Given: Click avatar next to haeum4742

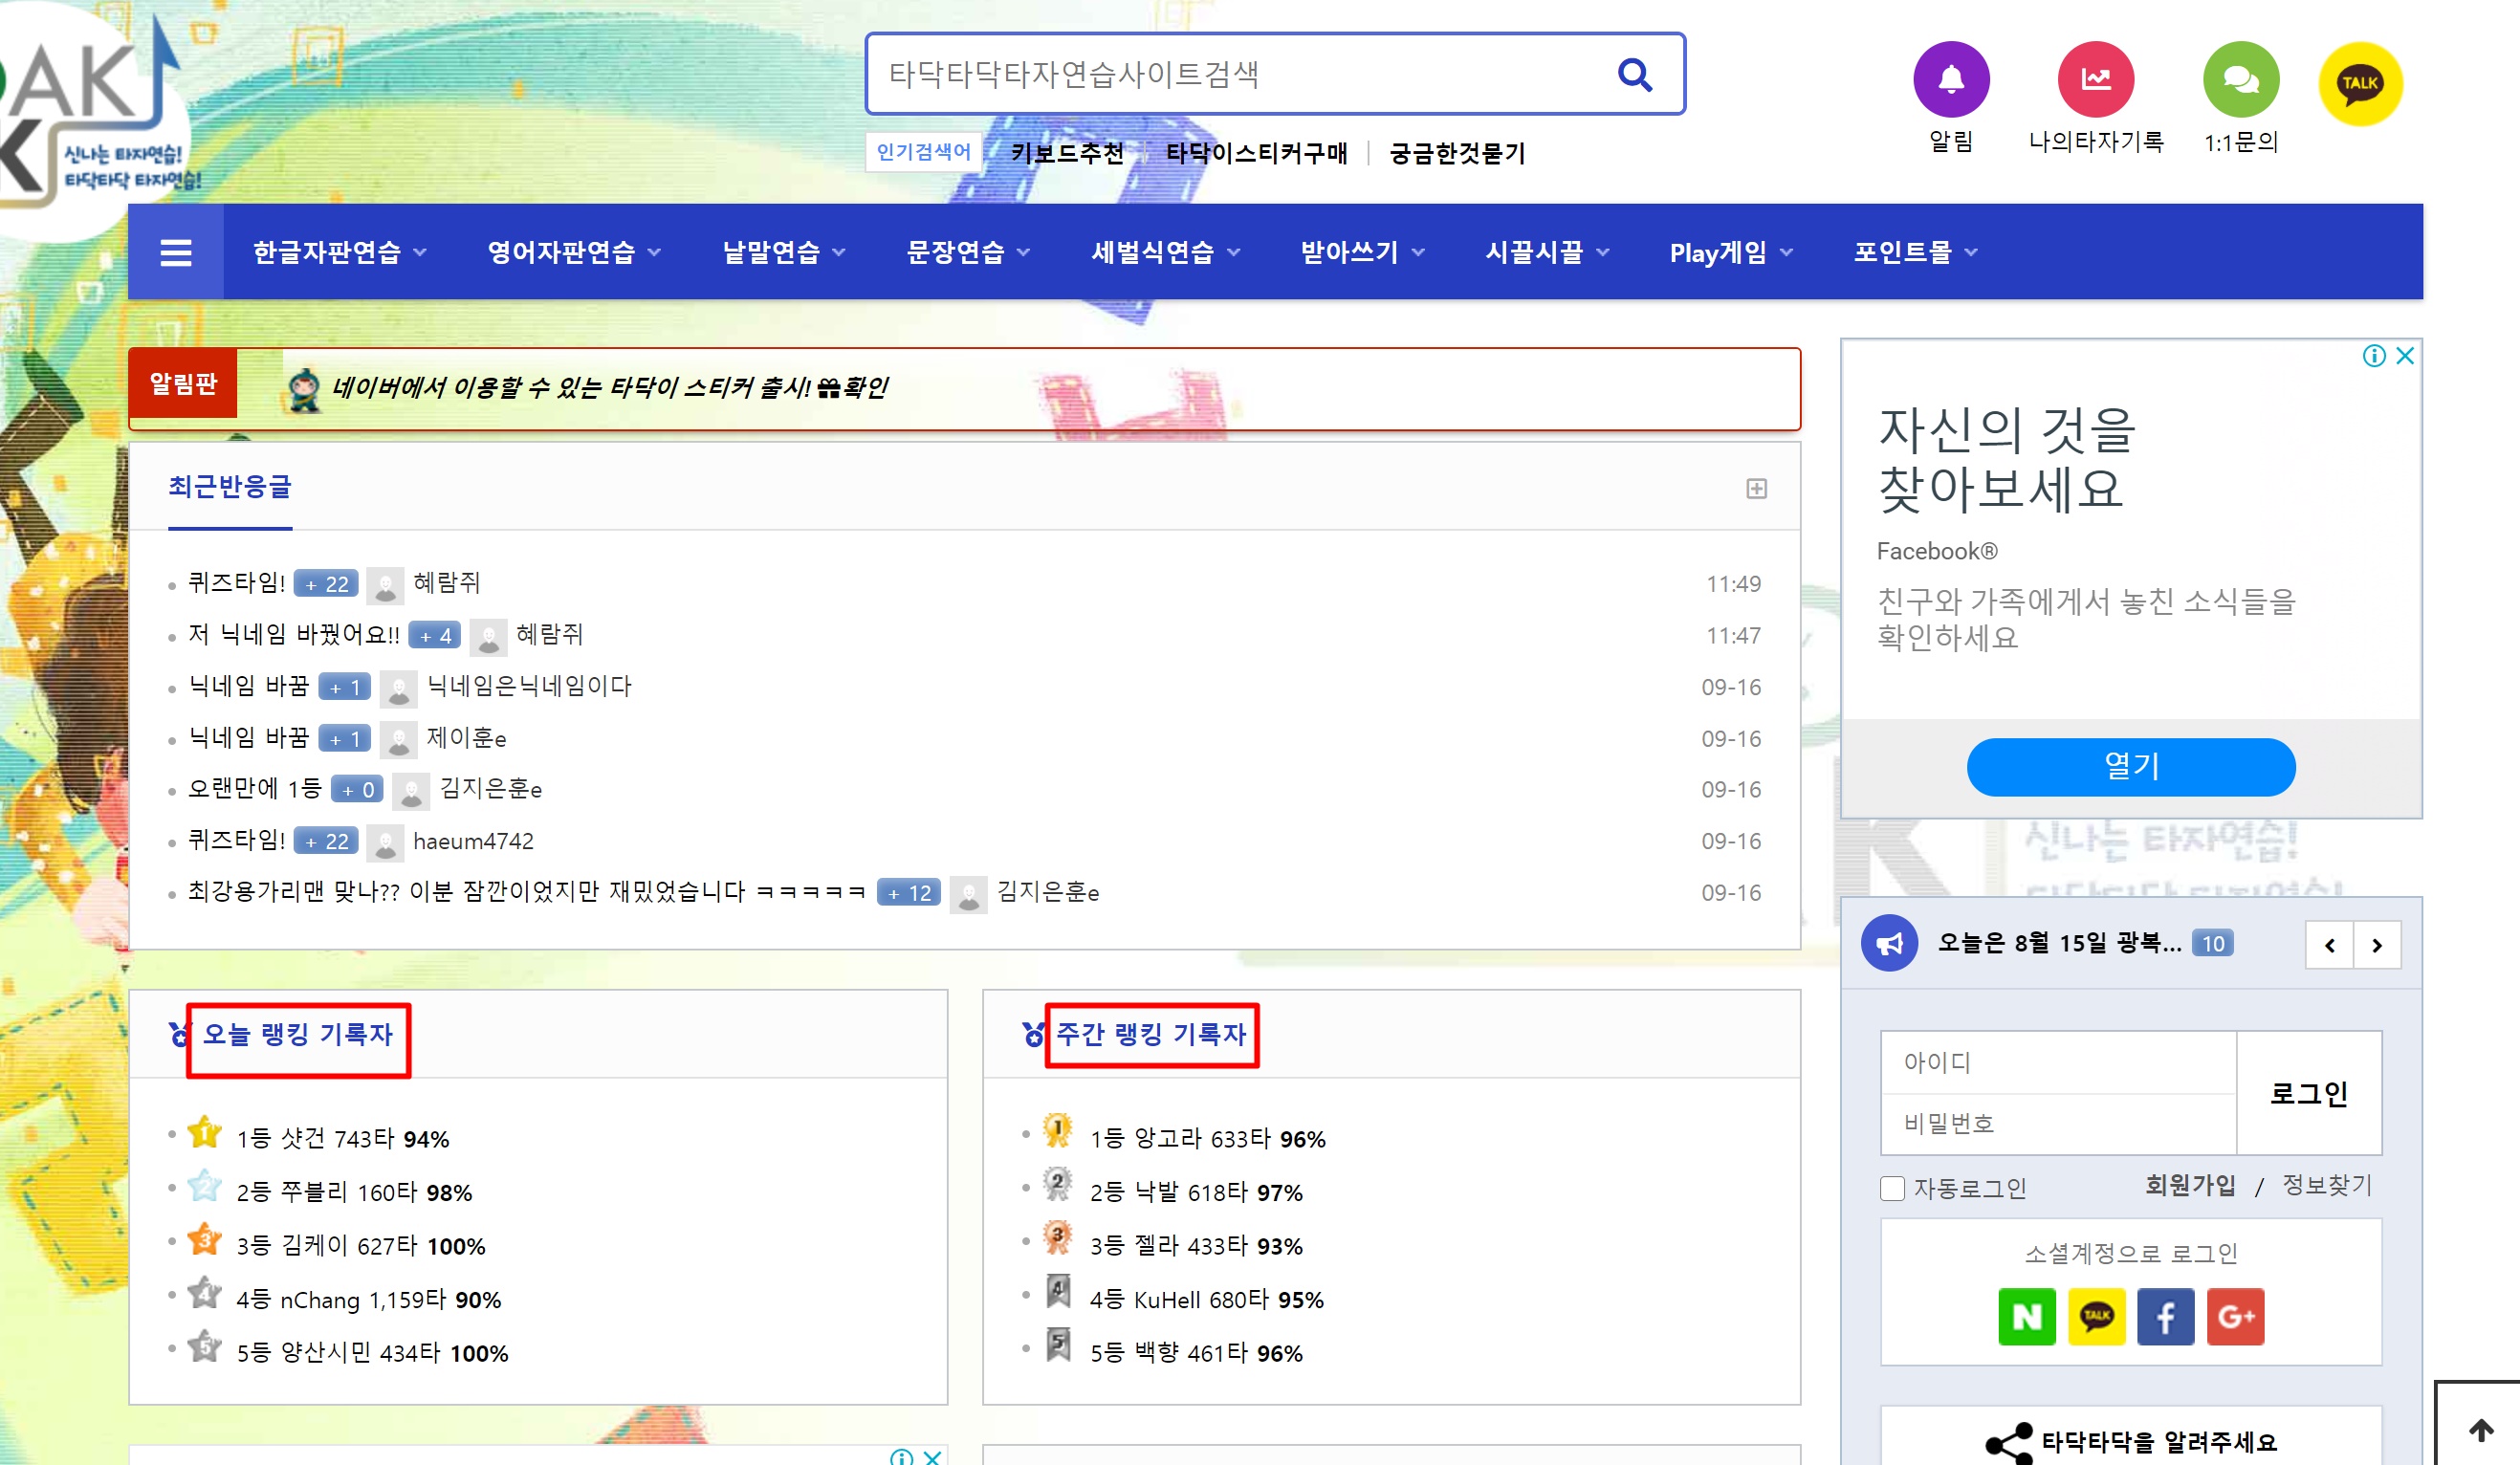Looking at the screenshot, I should [x=385, y=842].
